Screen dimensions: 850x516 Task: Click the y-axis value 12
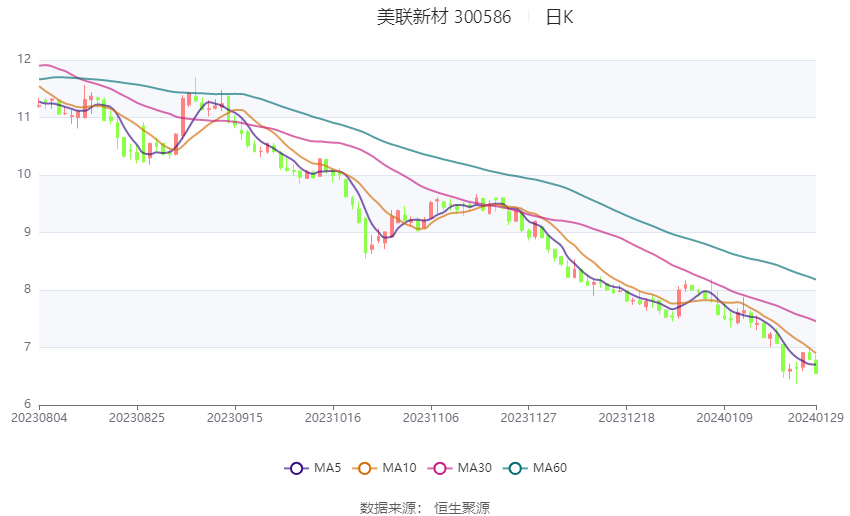click(24, 59)
